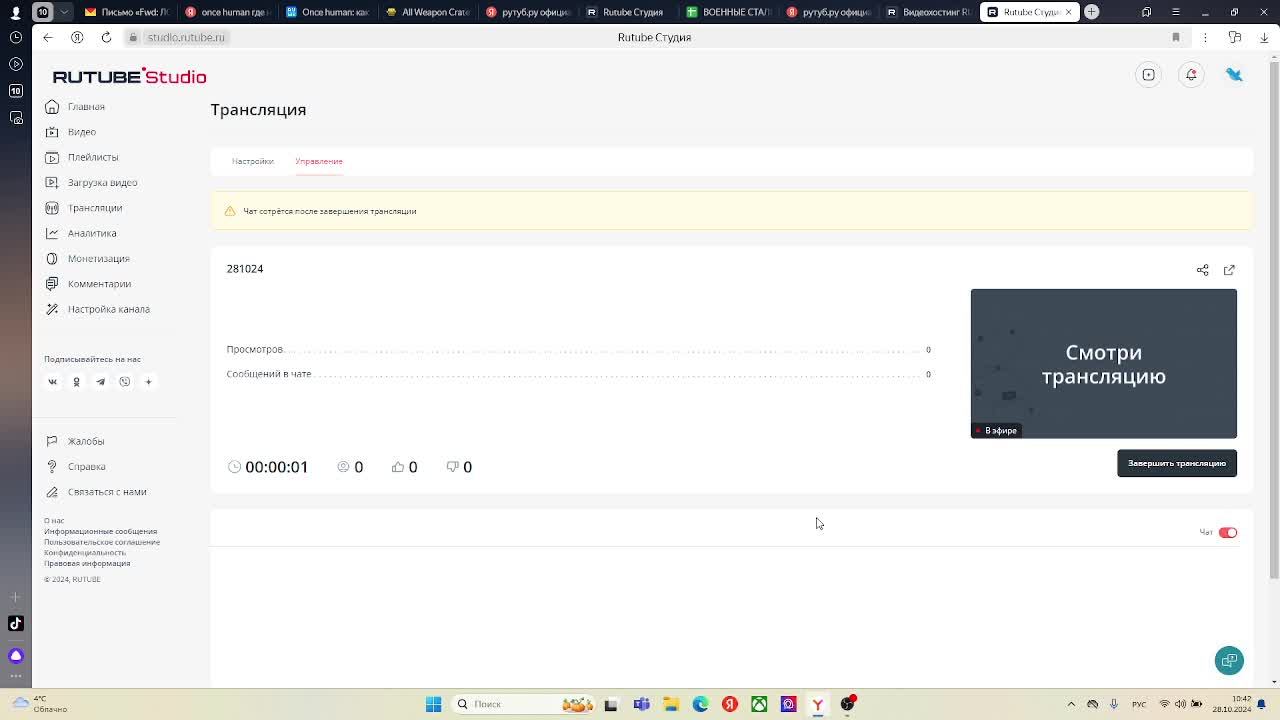The width and height of the screenshot is (1280, 720).
Task: Click Завершить трансляцию button
Action: pyautogui.click(x=1176, y=463)
